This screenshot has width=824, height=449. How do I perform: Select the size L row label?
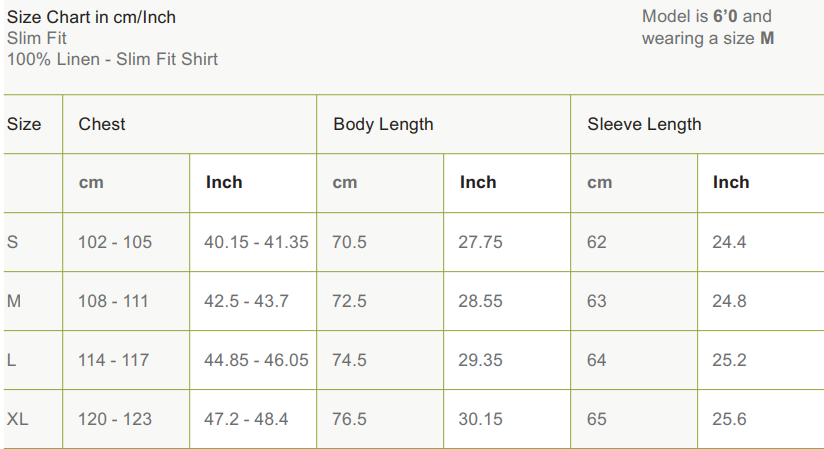point(12,360)
